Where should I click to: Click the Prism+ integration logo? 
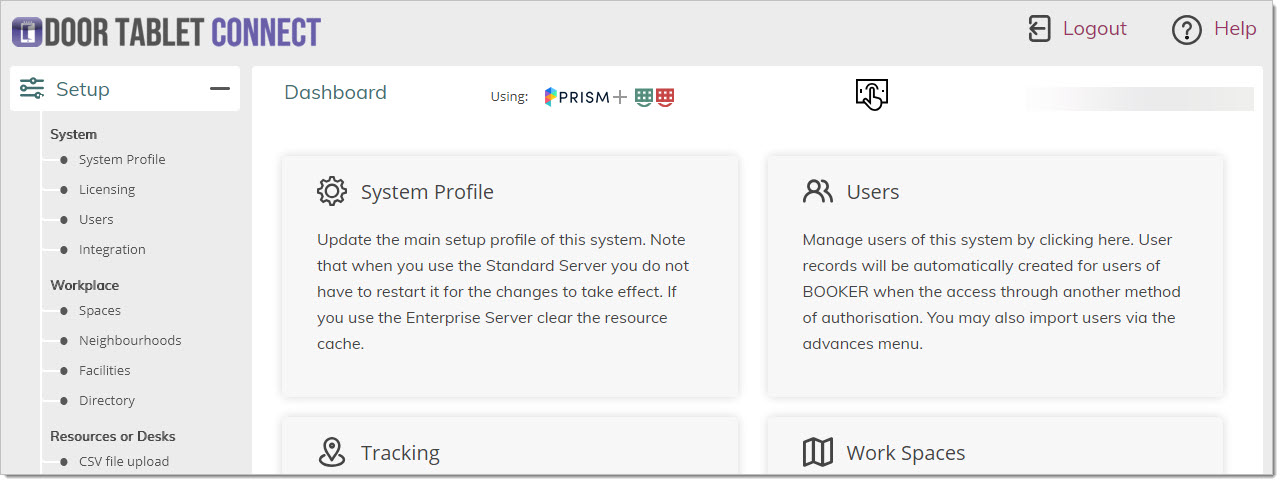click(585, 97)
